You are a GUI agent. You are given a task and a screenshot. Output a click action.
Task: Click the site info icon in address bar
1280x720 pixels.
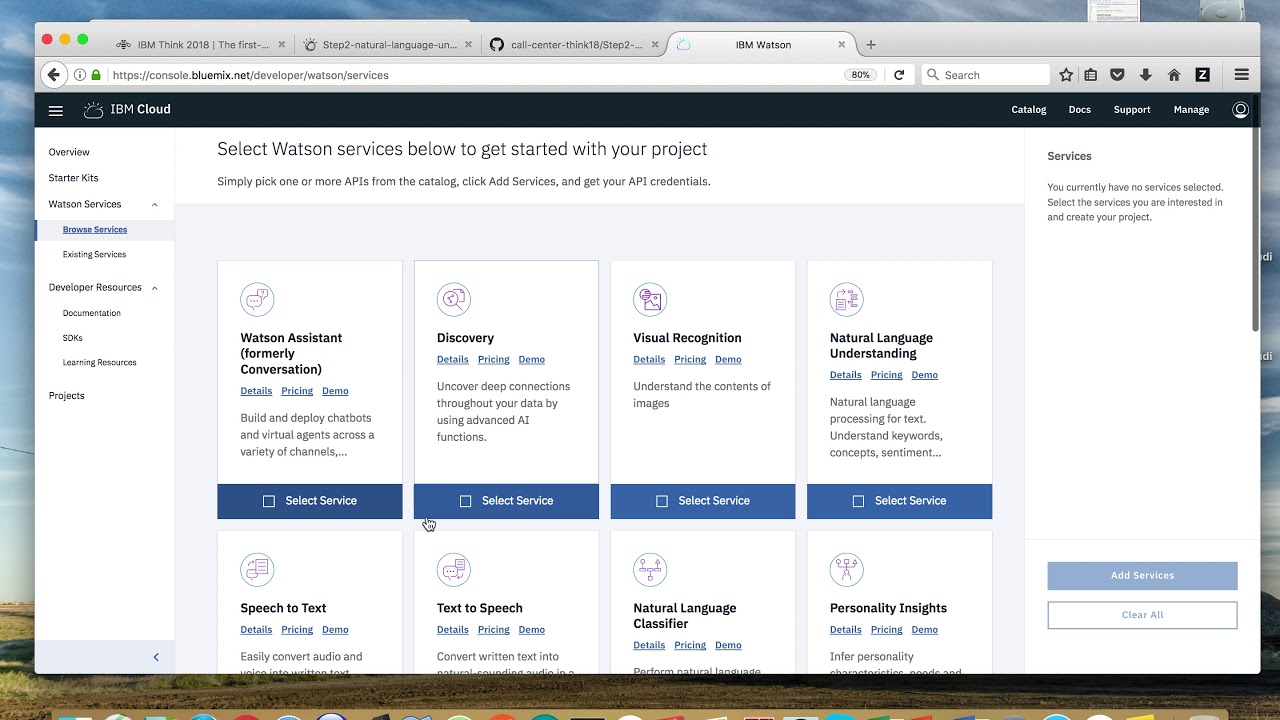[x=80, y=75]
